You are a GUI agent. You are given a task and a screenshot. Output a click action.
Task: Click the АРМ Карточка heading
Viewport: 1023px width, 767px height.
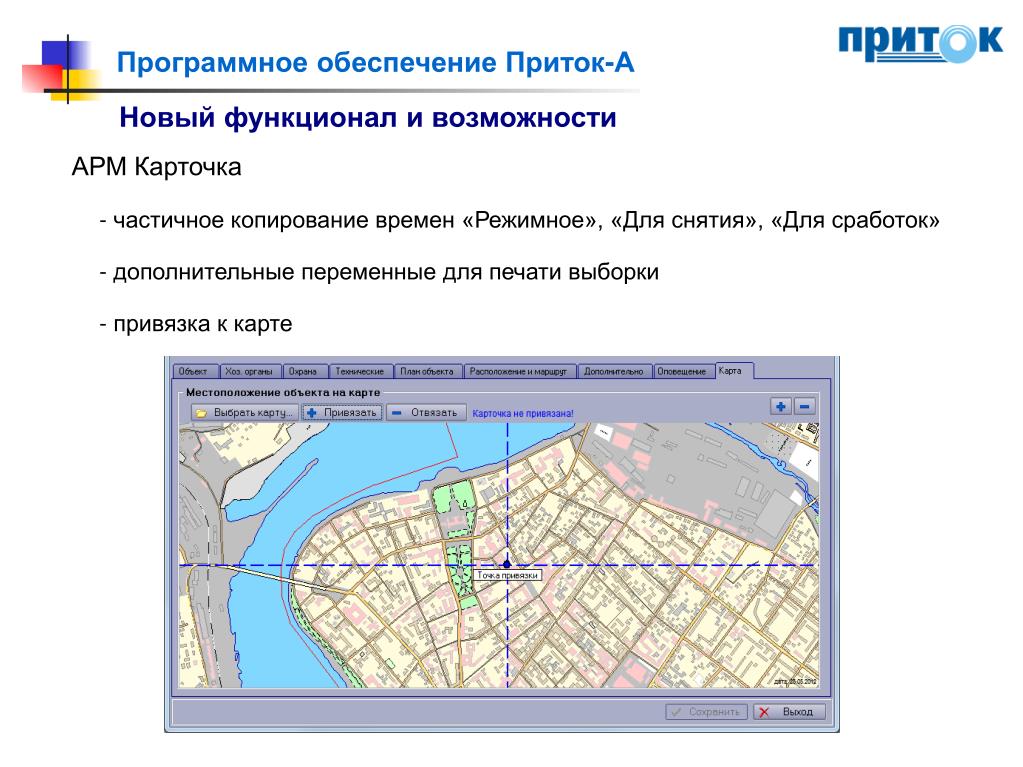[x=157, y=167]
